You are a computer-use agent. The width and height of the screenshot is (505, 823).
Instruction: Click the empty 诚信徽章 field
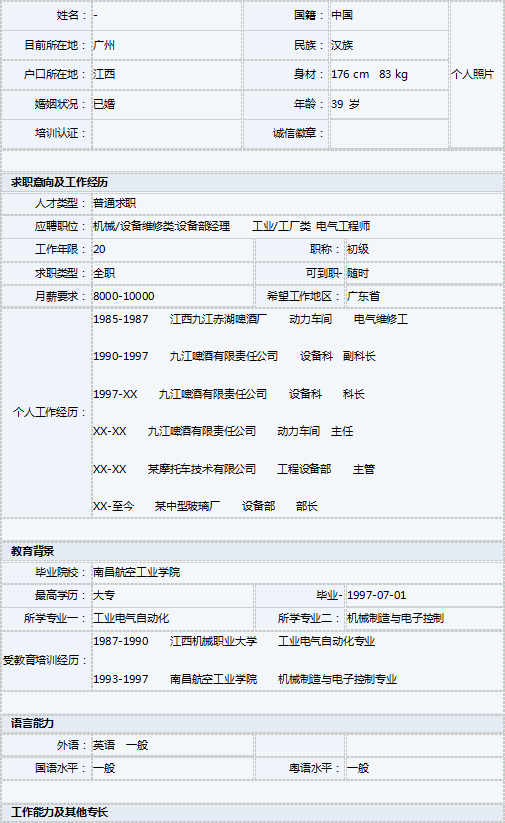pos(389,133)
